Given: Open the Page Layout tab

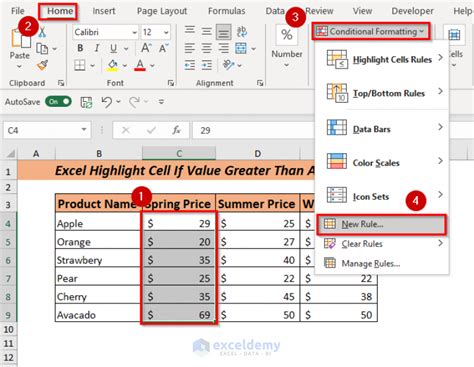Looking at the screenshot, I should coord(162,11).
